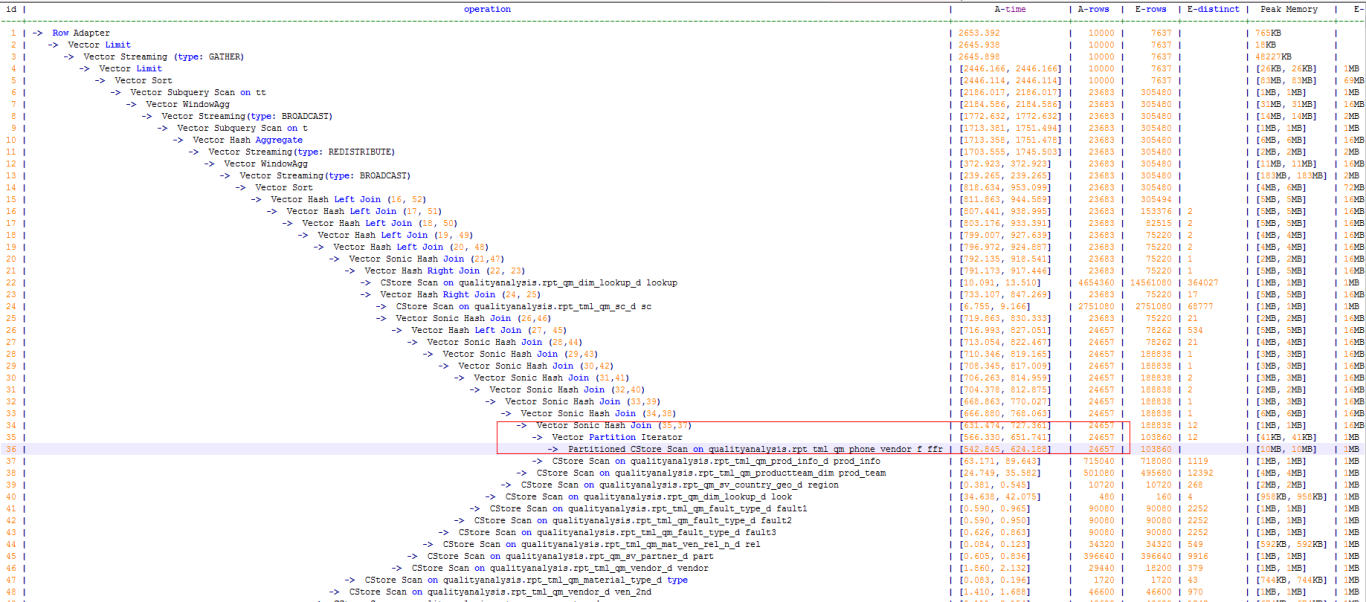Viewport: 1366px width, 602px height.
Task: Click the A-time value 2645.898
Action: [x=980, y=57]
